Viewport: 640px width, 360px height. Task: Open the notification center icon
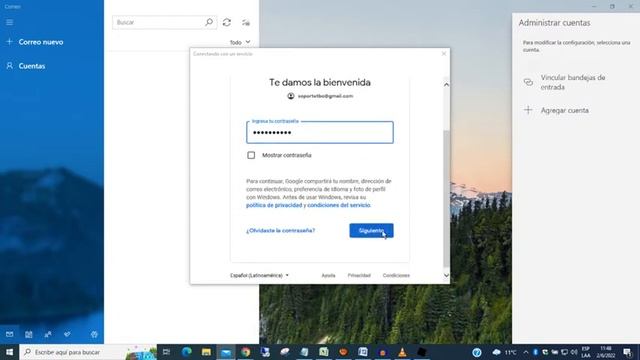coord(627,352)
